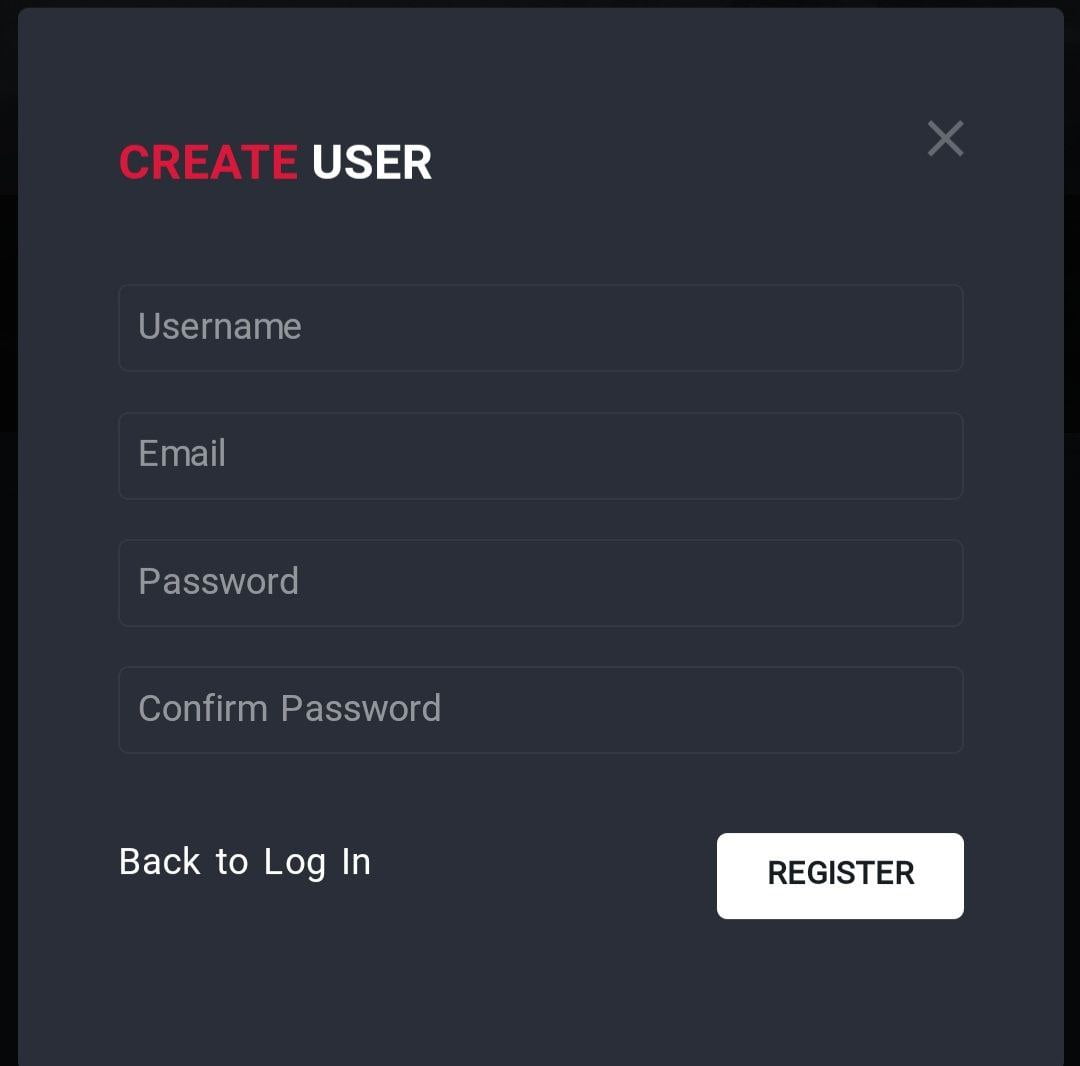Click the Email placeholder text
The height and width of the screenshot is (1066, 1080).
pos(182,455)
